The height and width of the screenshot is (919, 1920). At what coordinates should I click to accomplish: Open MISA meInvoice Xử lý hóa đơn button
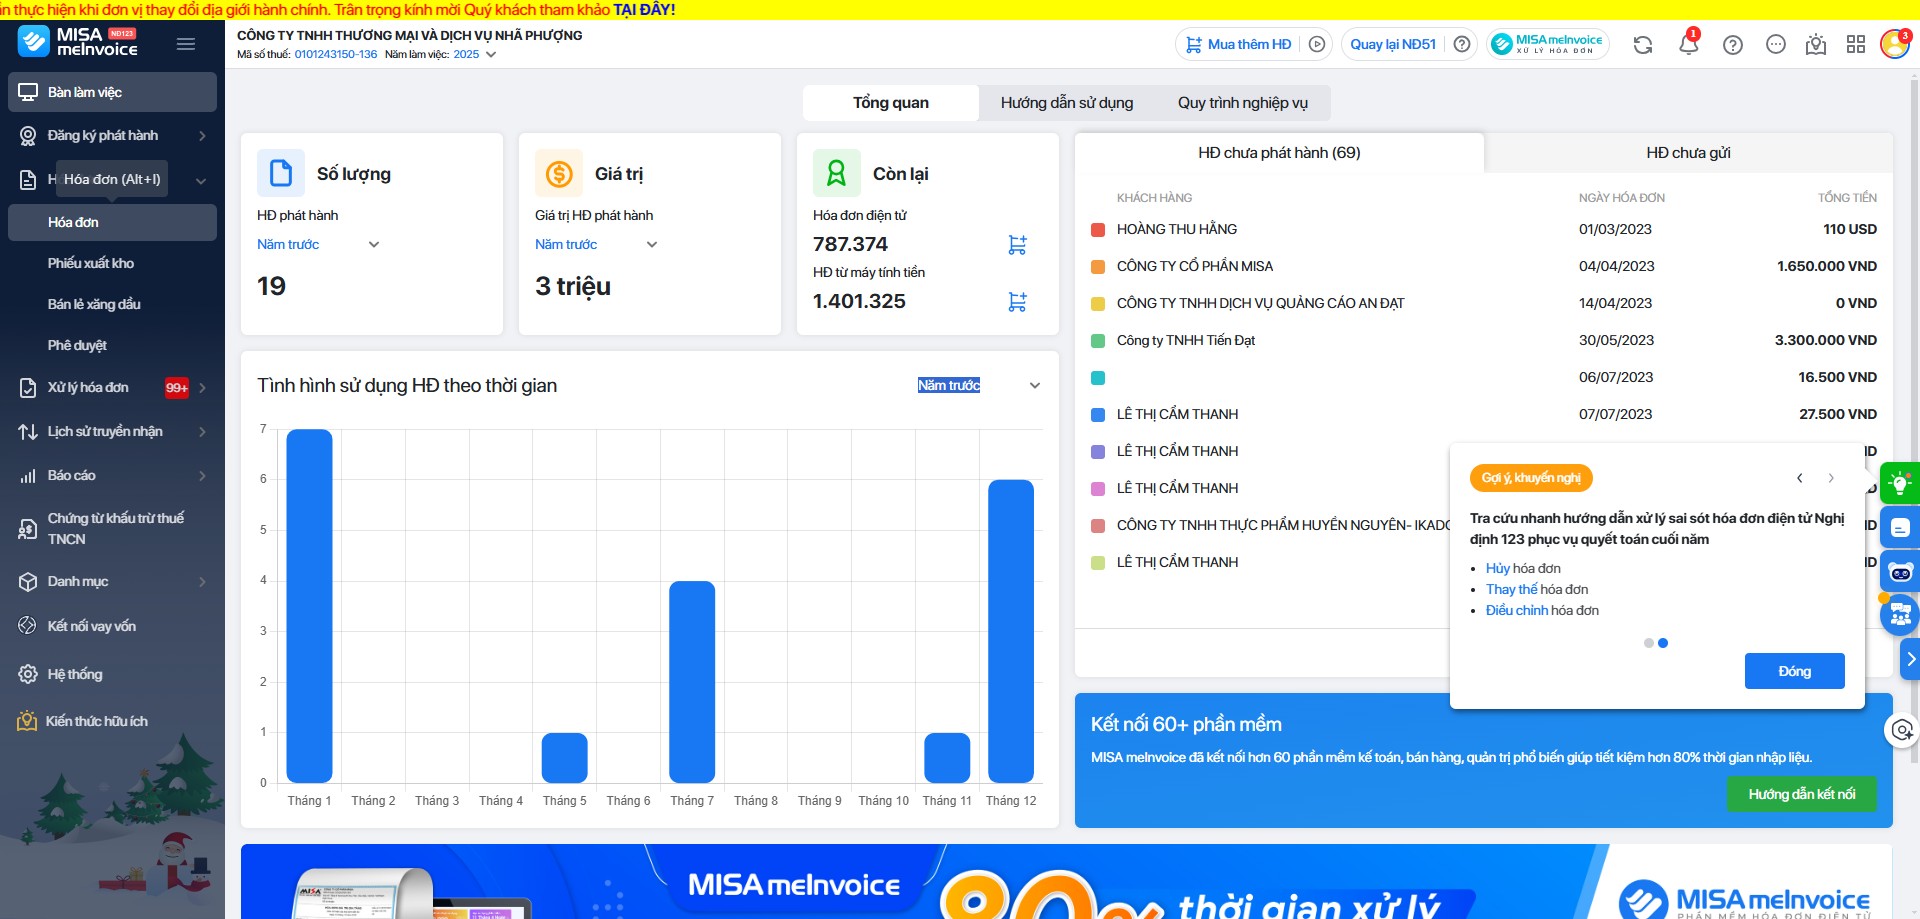1548,44
